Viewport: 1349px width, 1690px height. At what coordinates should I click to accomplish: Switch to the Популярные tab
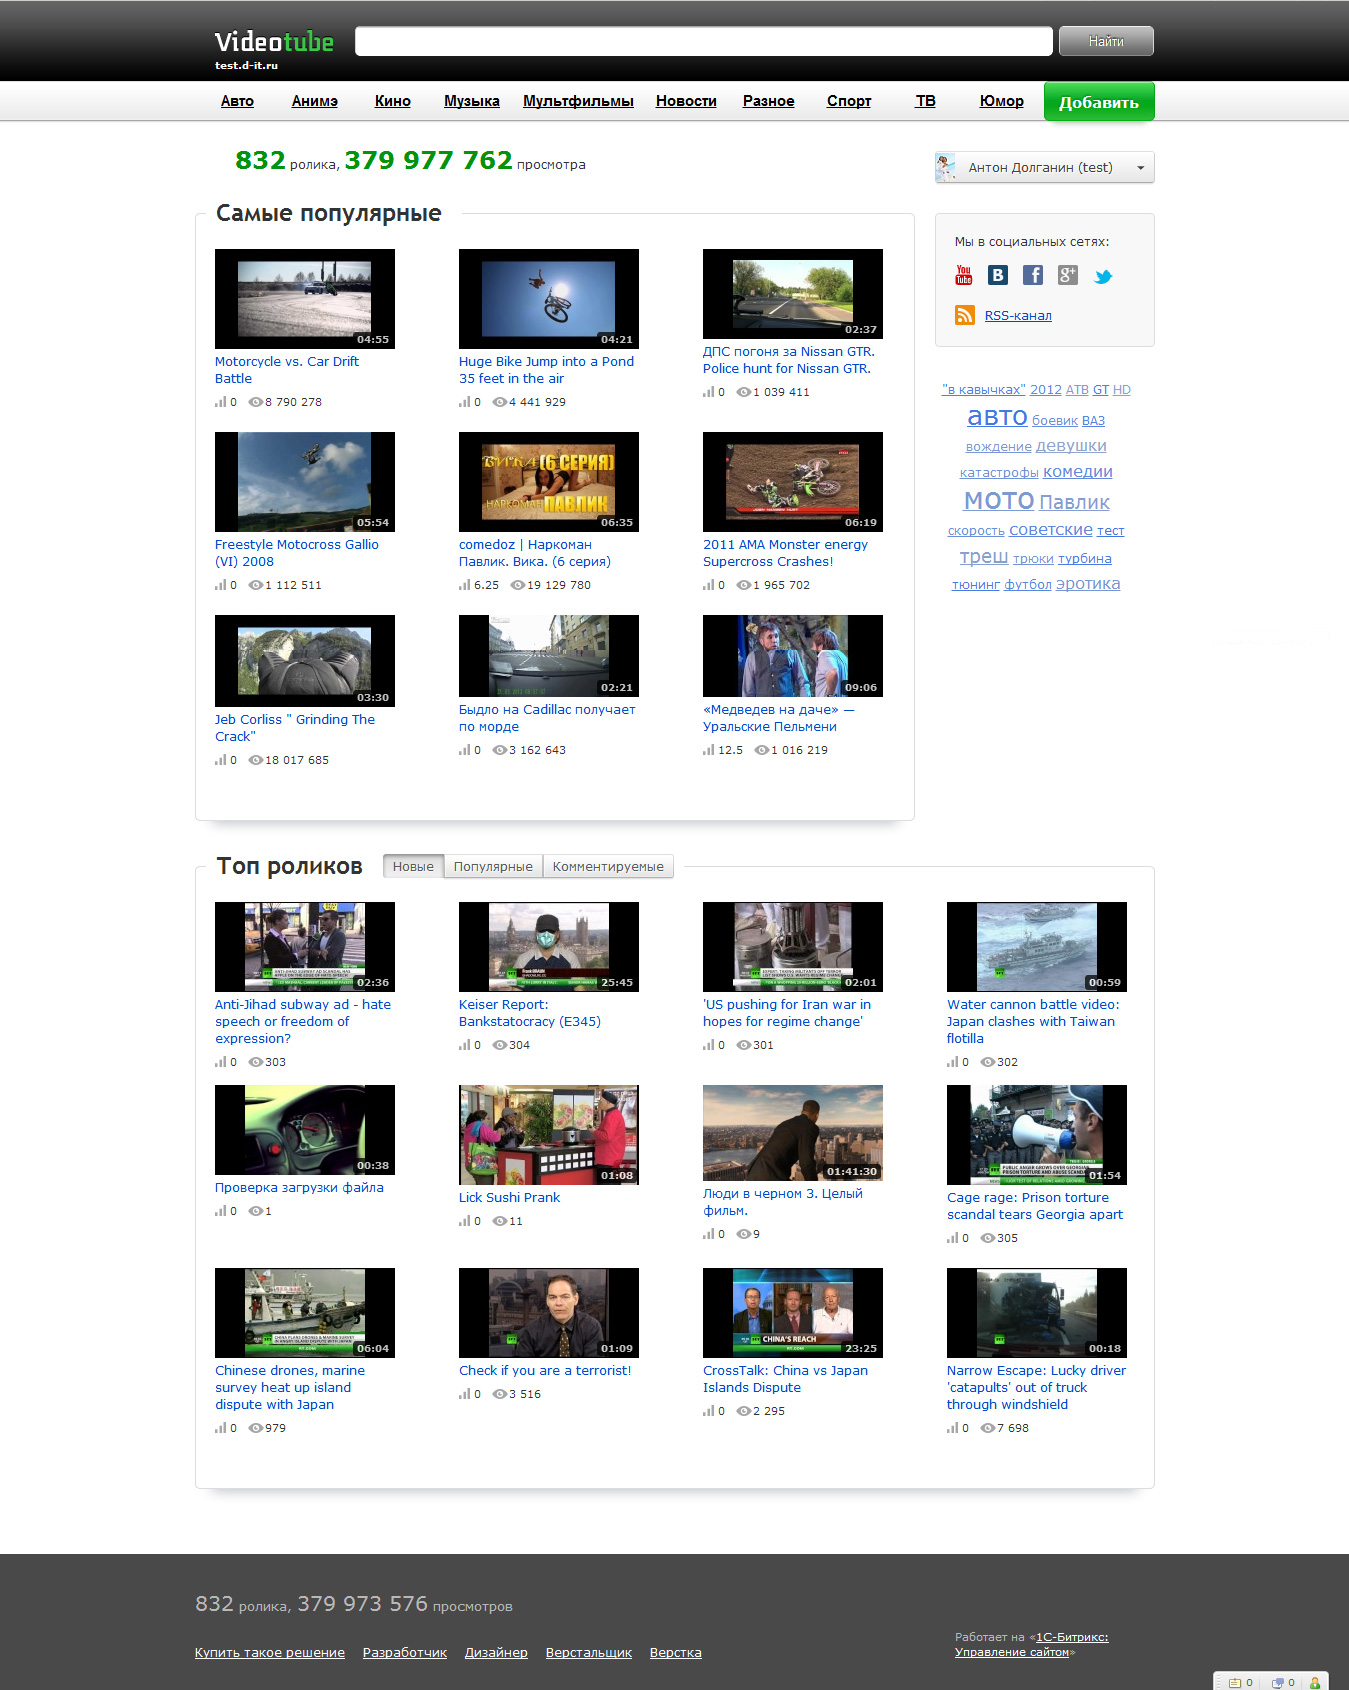(493, 866)
